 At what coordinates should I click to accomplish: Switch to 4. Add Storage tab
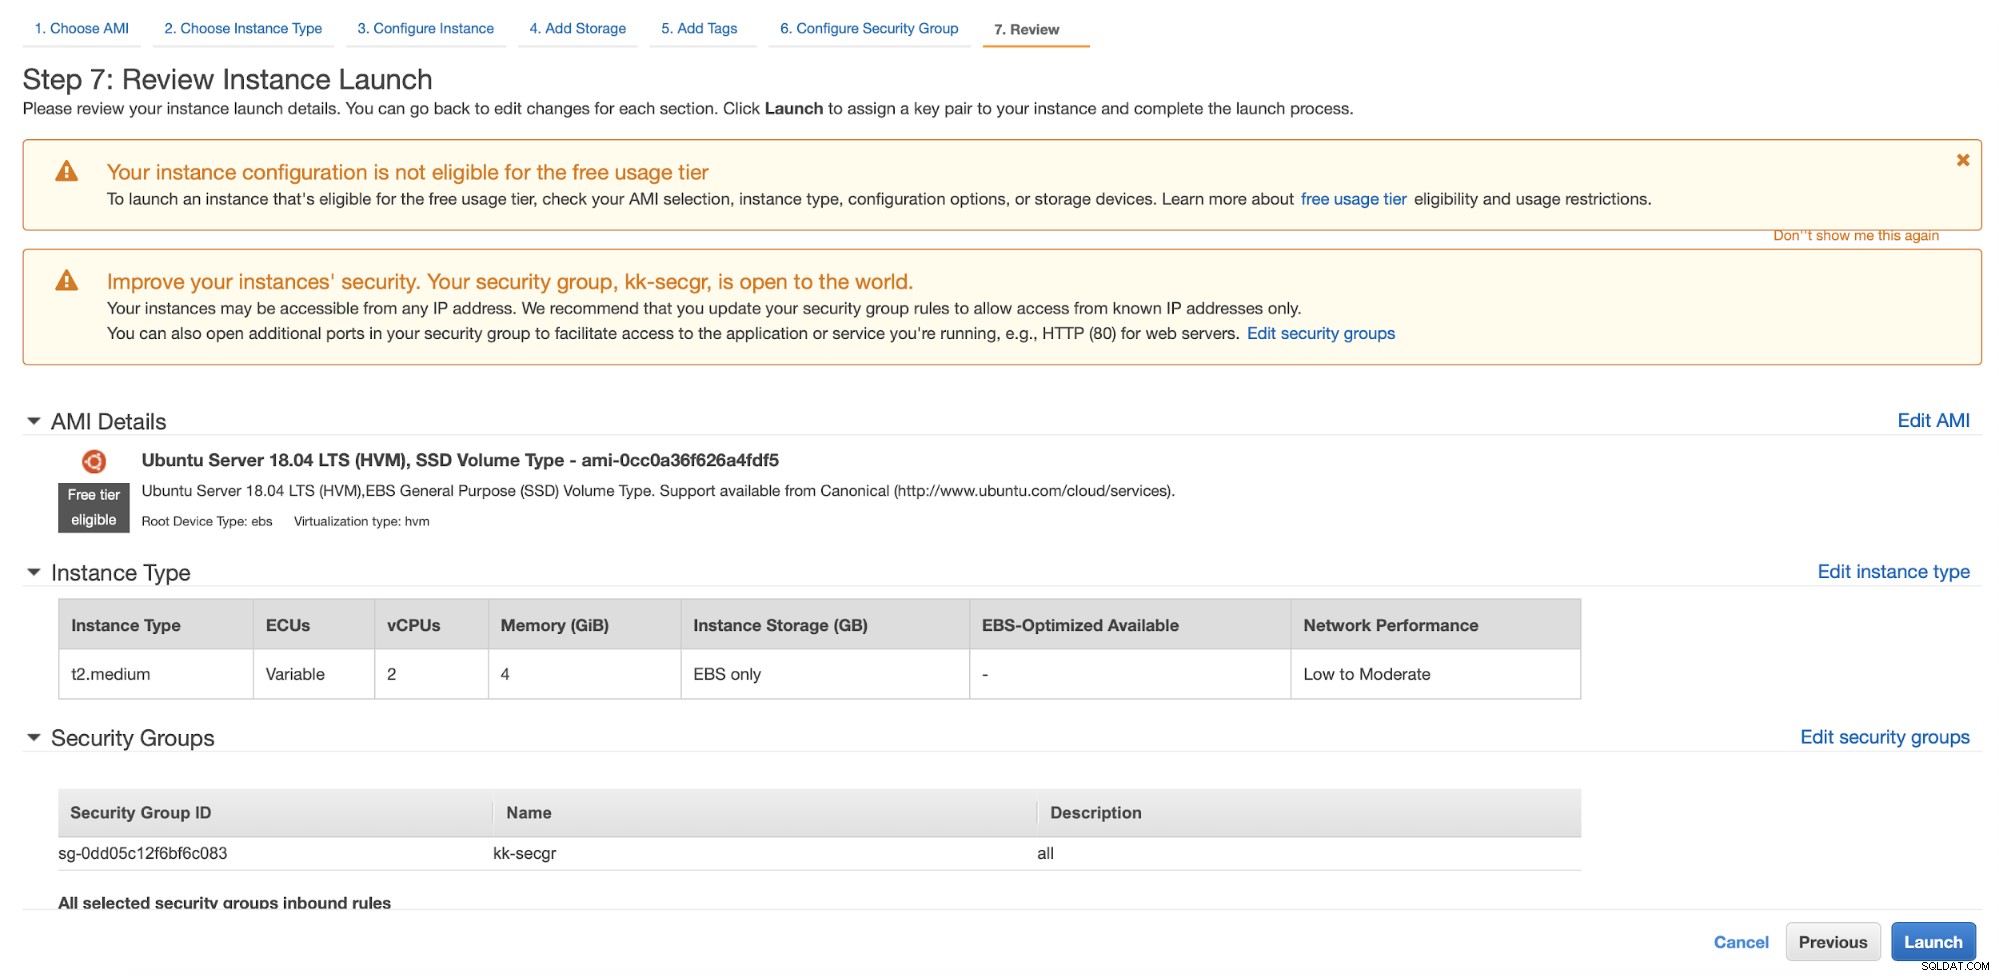[x=578, y=29]
